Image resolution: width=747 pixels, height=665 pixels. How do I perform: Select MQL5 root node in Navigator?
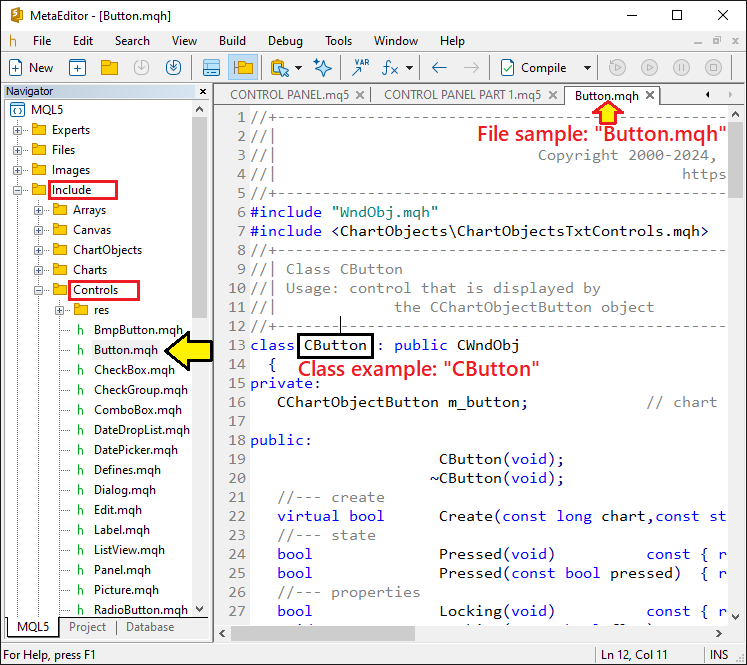47,110
